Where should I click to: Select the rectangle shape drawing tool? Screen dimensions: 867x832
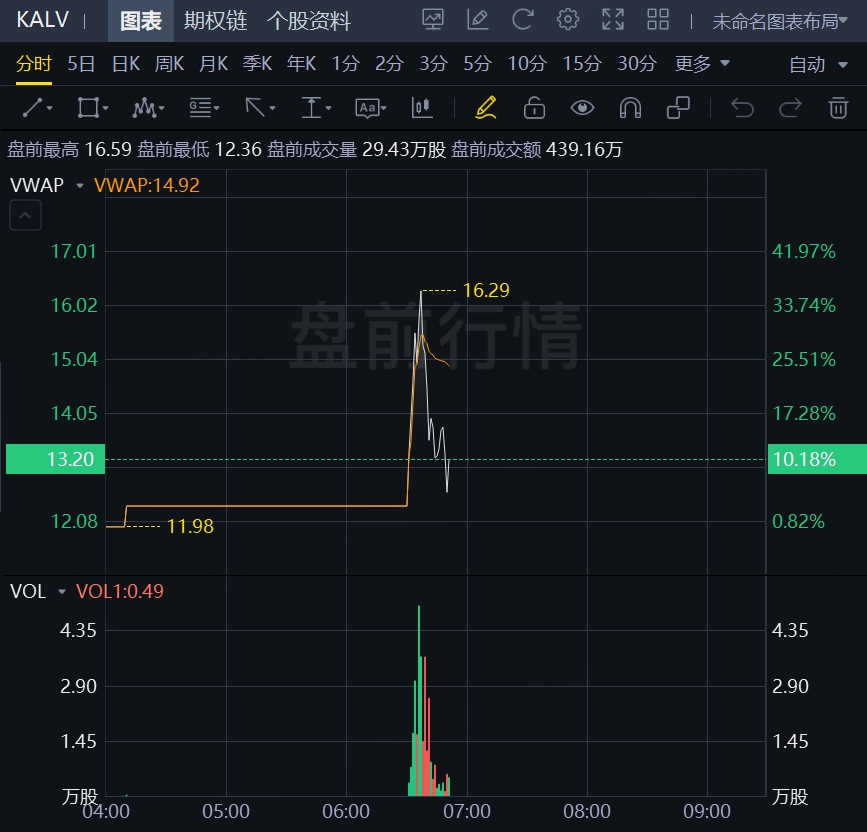click(x=93, y=108)
